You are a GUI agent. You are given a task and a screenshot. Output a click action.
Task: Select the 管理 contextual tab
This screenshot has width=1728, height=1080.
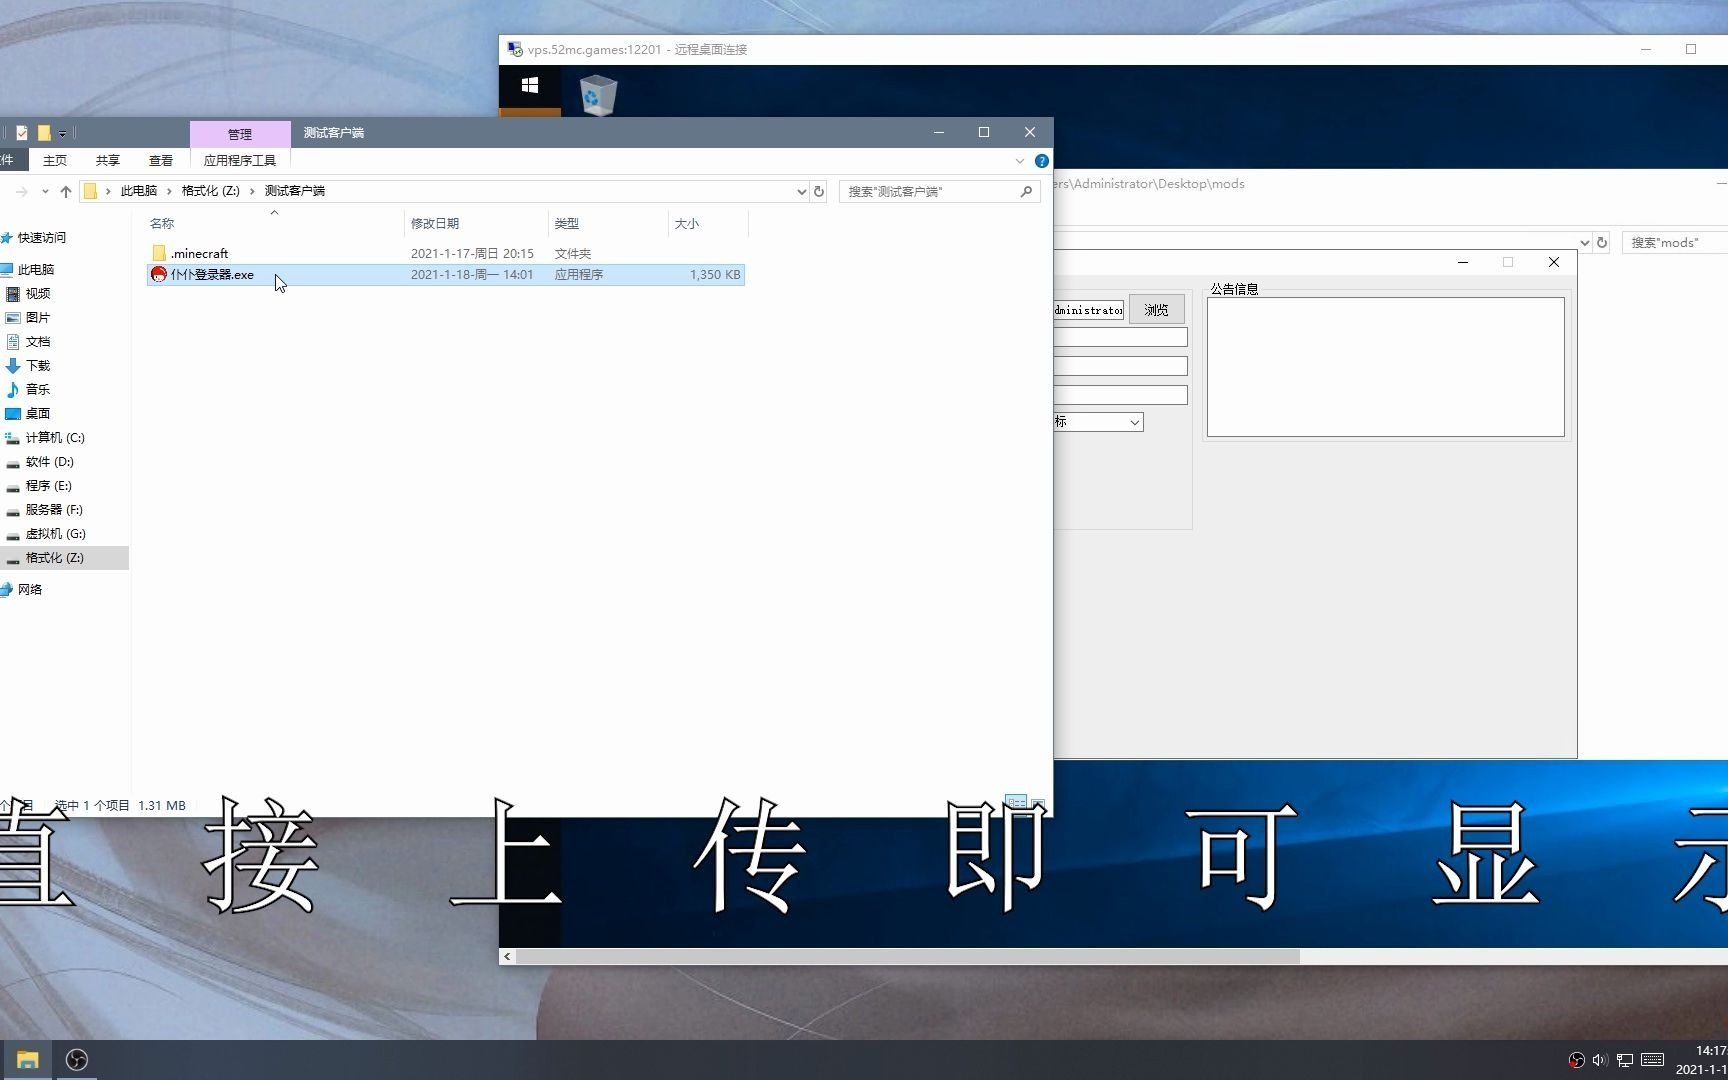[240, 134]
